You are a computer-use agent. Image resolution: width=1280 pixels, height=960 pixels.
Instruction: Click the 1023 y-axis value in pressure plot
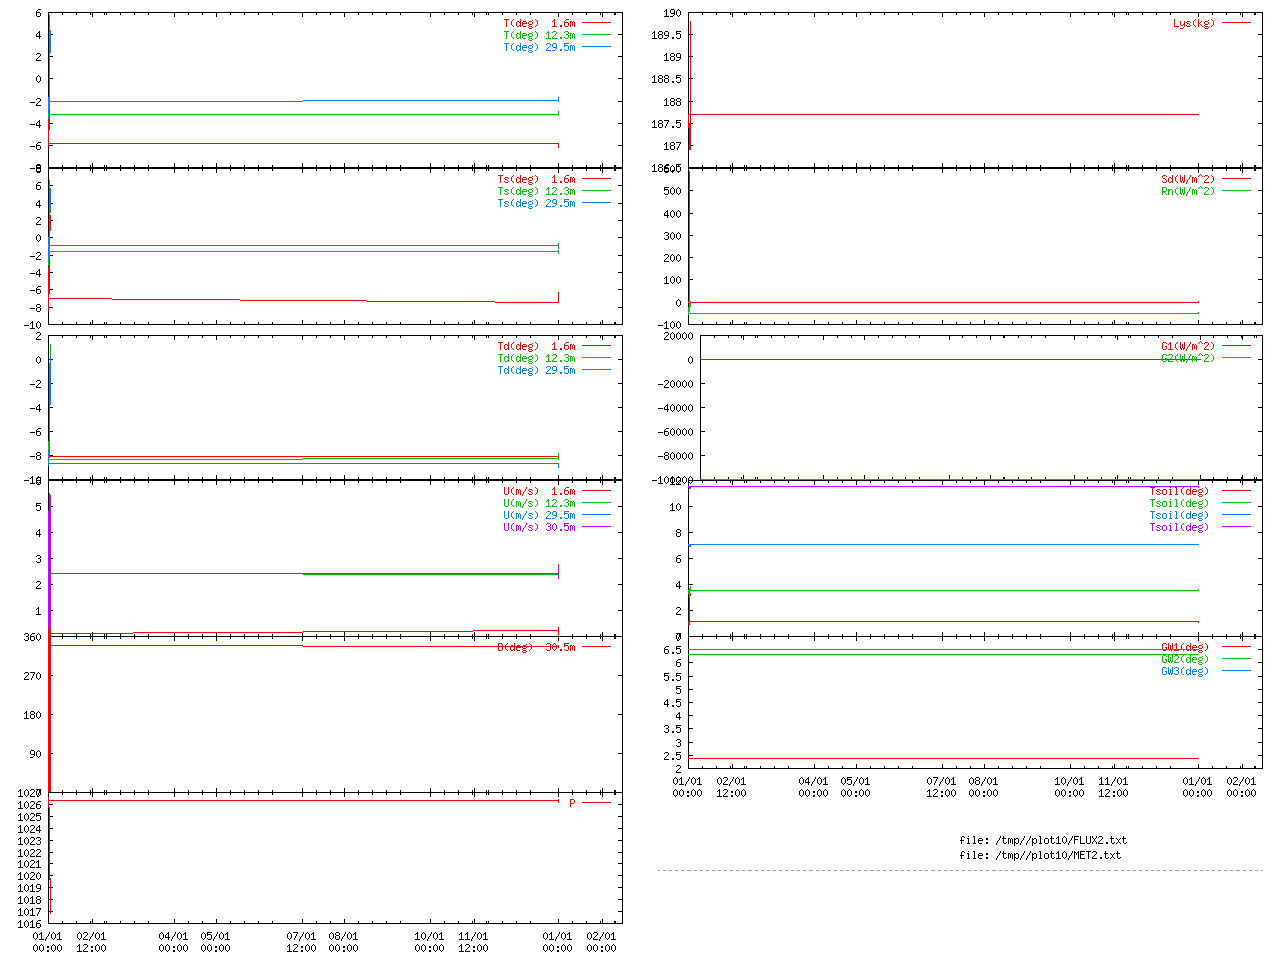pos(30,841)
